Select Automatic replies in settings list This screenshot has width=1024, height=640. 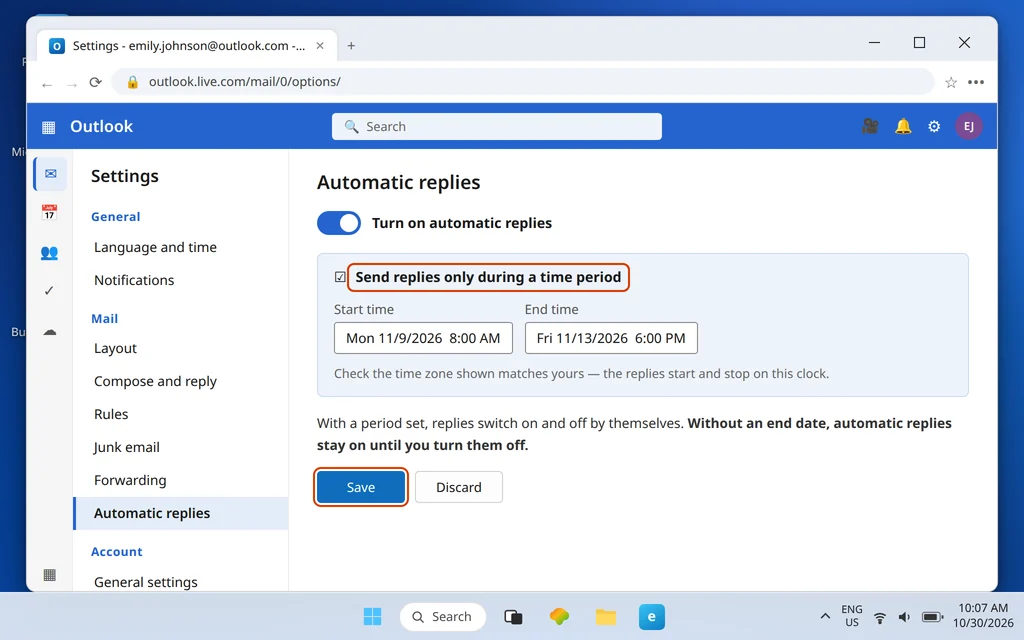181,513
